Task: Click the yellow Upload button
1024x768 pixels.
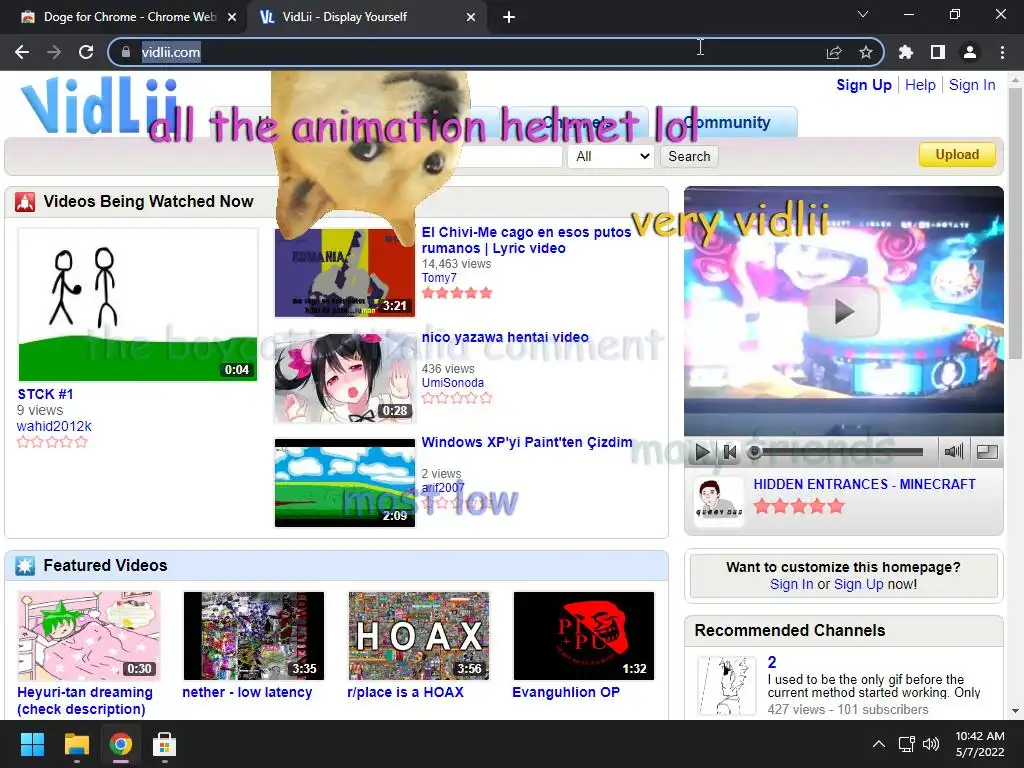Action: [957, 155]
